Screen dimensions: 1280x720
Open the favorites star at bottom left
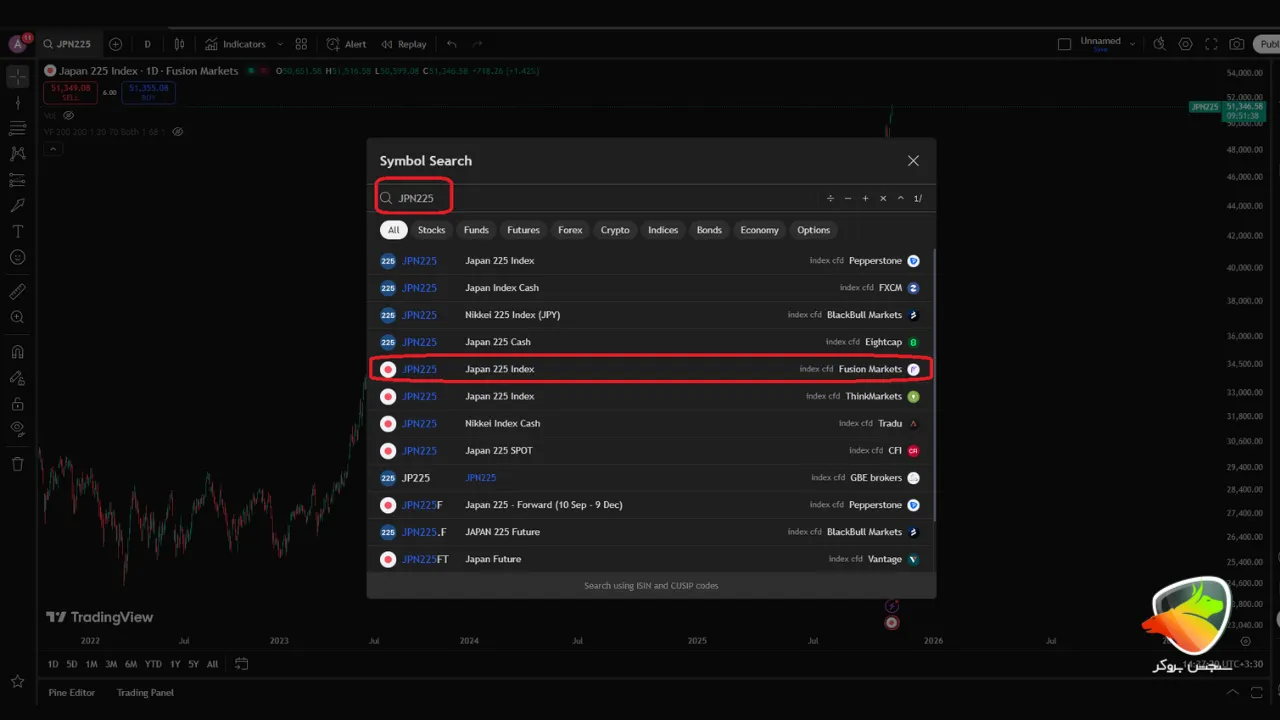[x=17, y=682]
